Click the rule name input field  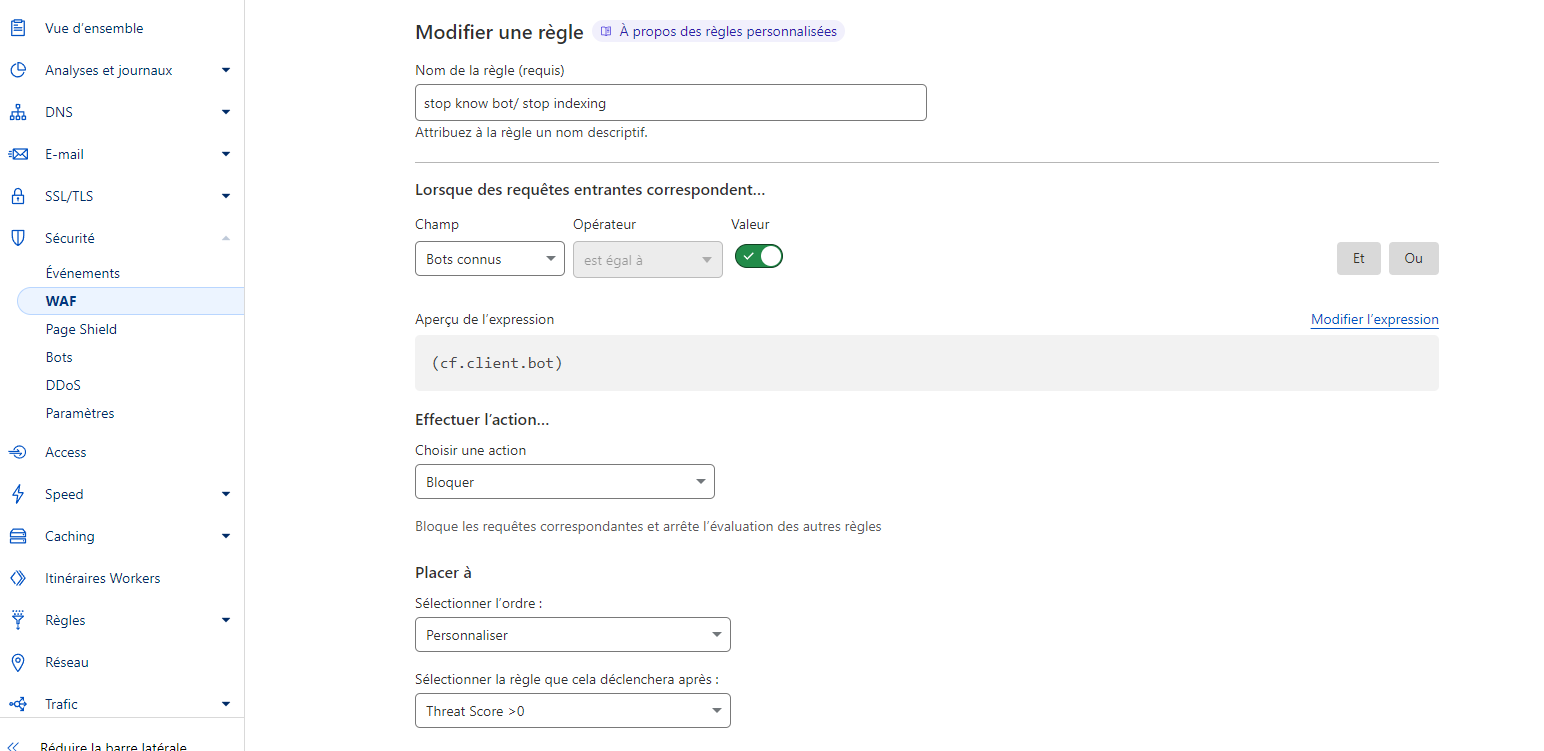tap(670, 103)
